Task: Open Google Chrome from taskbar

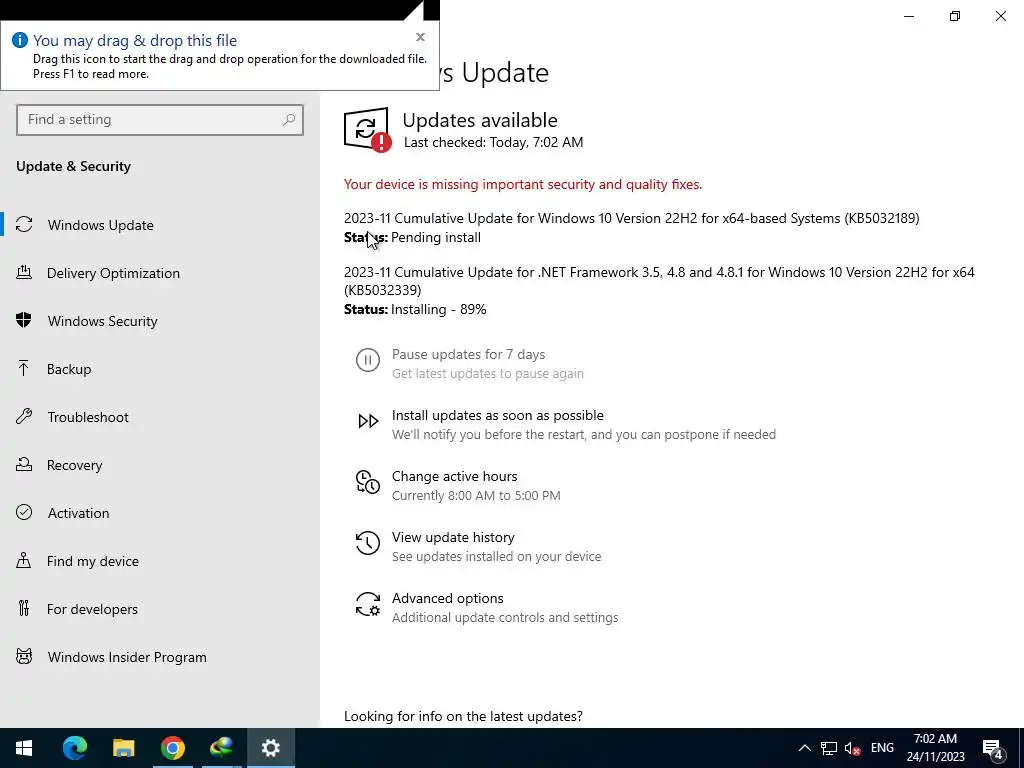Action: click(x=172, y=748)
